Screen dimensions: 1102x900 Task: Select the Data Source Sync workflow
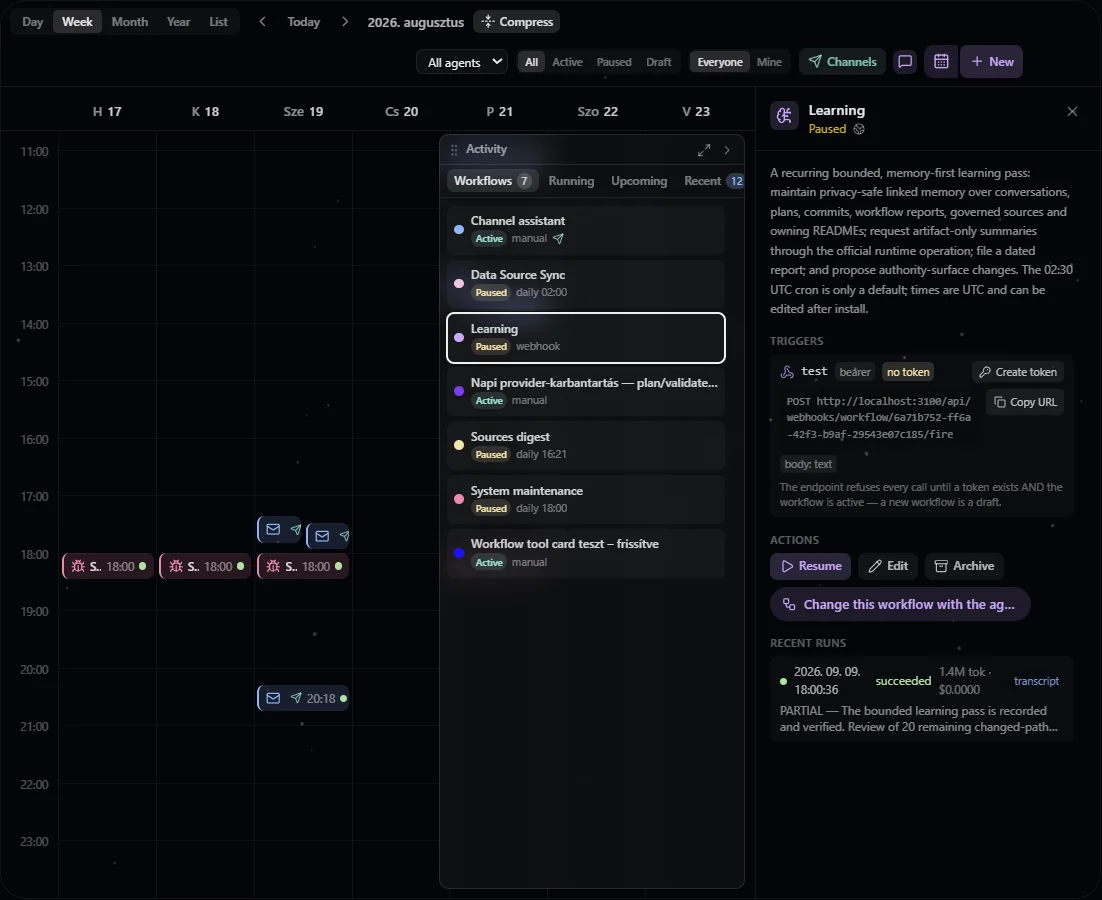[x=585, y=284]
